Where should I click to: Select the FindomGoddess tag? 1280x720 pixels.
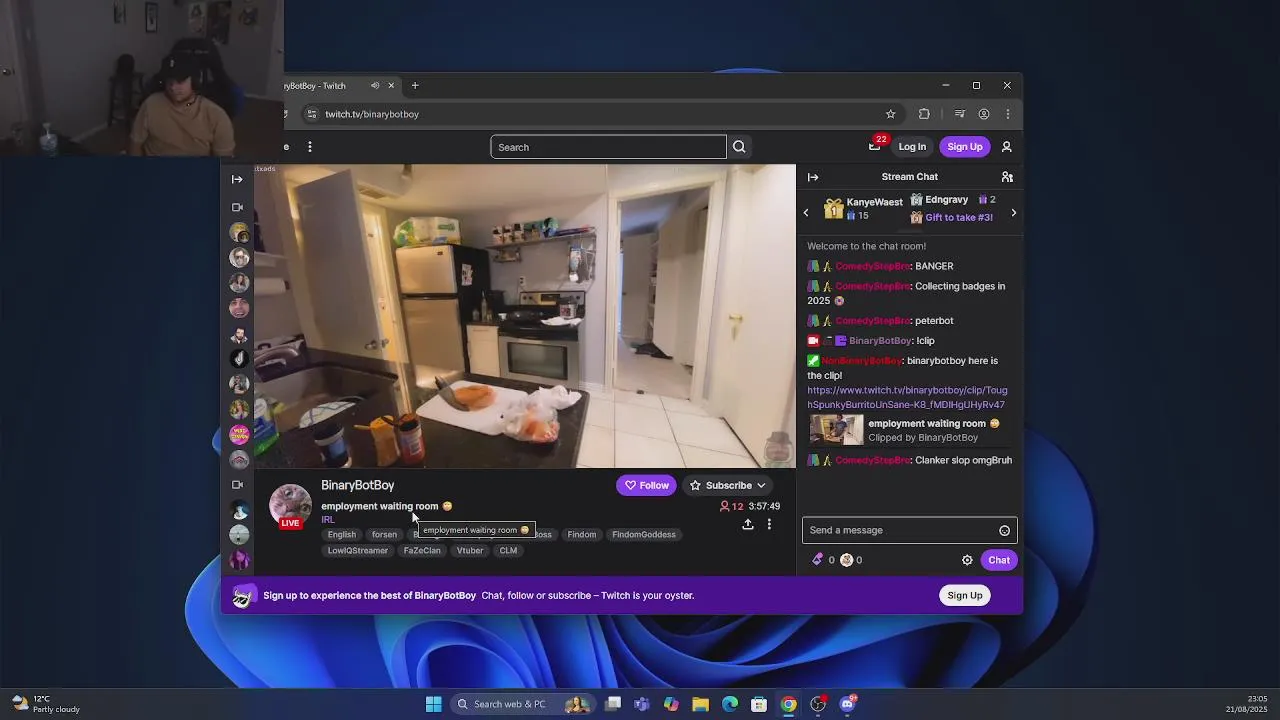point(644,535)
